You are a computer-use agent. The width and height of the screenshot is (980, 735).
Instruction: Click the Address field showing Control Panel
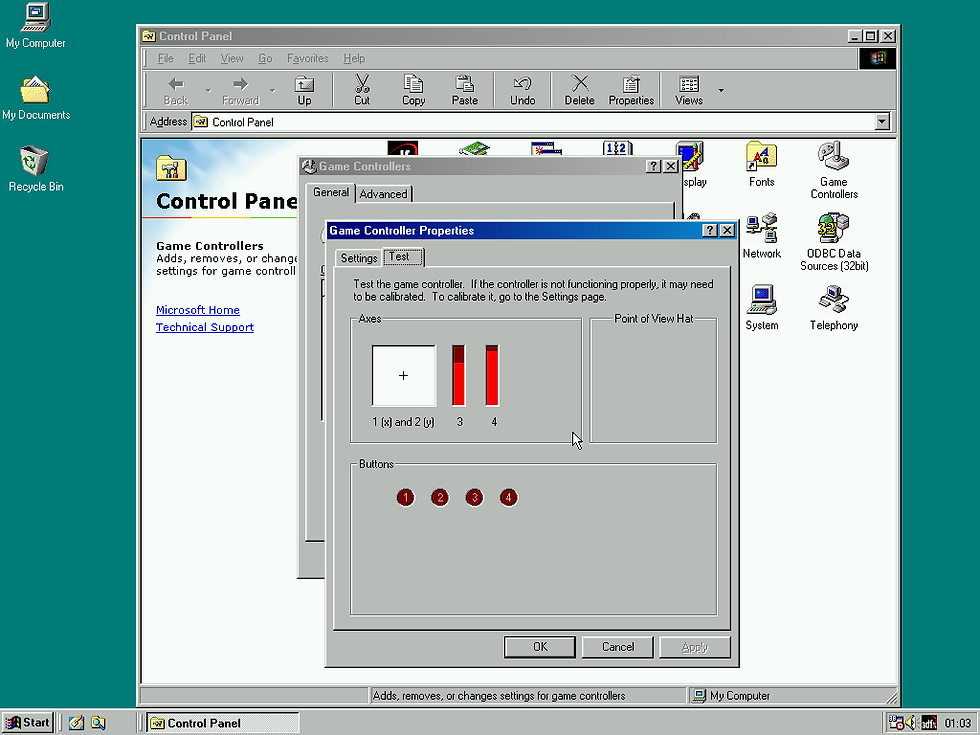(x=541, y=122)
